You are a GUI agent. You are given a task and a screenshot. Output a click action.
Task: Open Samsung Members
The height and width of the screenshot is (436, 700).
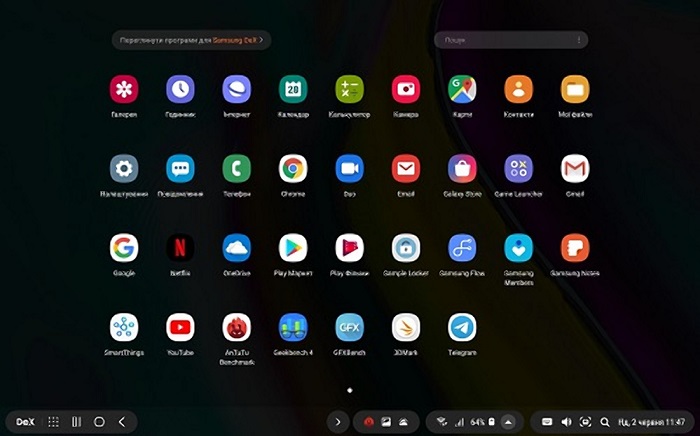point(519,248)
